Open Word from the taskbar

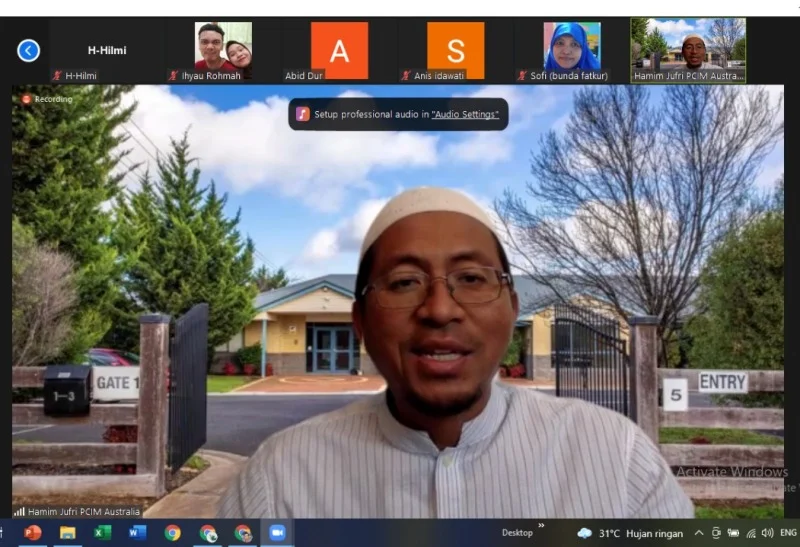coord(137,533)
